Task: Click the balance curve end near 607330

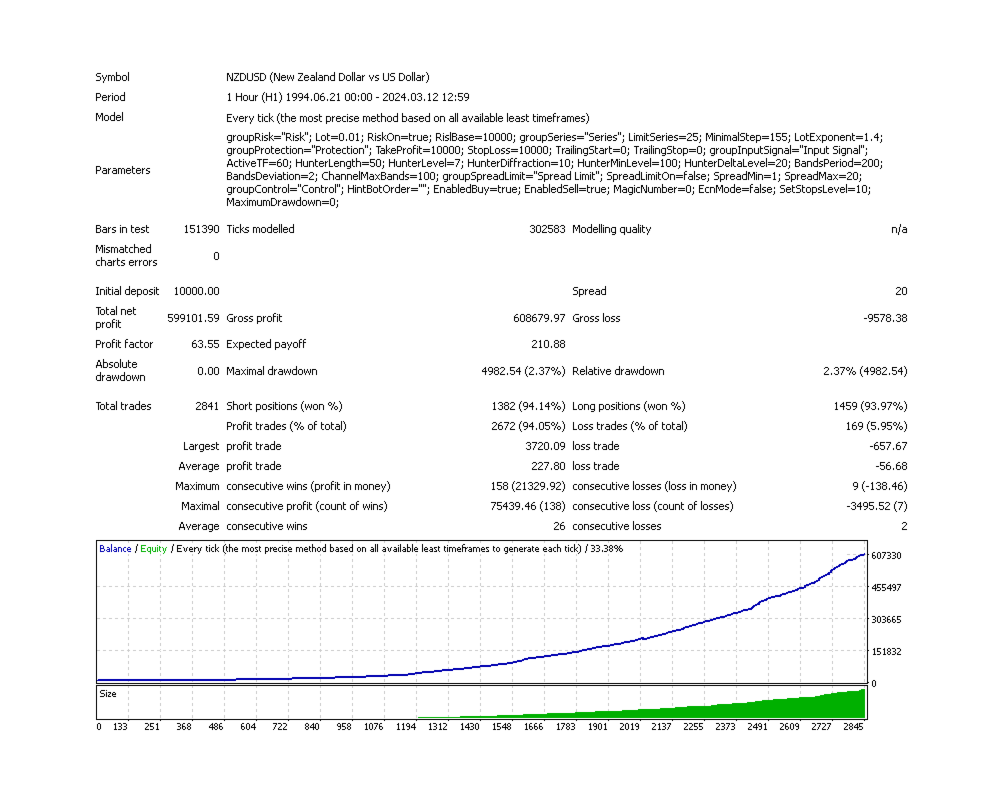Action: click(x=864, y=555)
